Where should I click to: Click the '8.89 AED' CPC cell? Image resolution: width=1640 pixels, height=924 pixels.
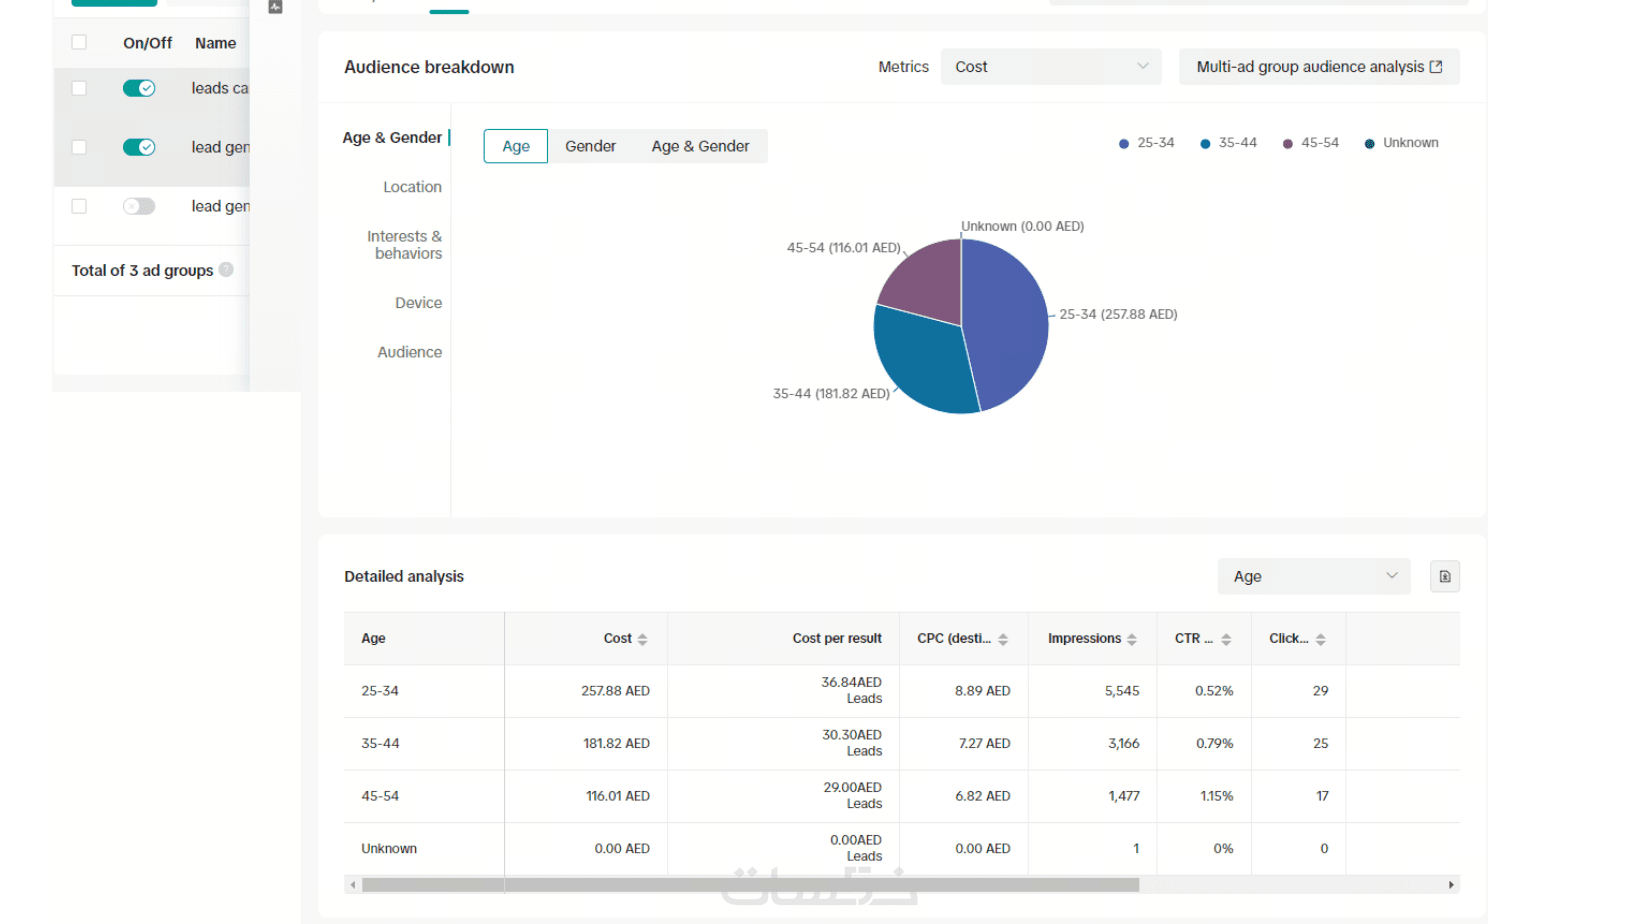click(x=982, y=691)
